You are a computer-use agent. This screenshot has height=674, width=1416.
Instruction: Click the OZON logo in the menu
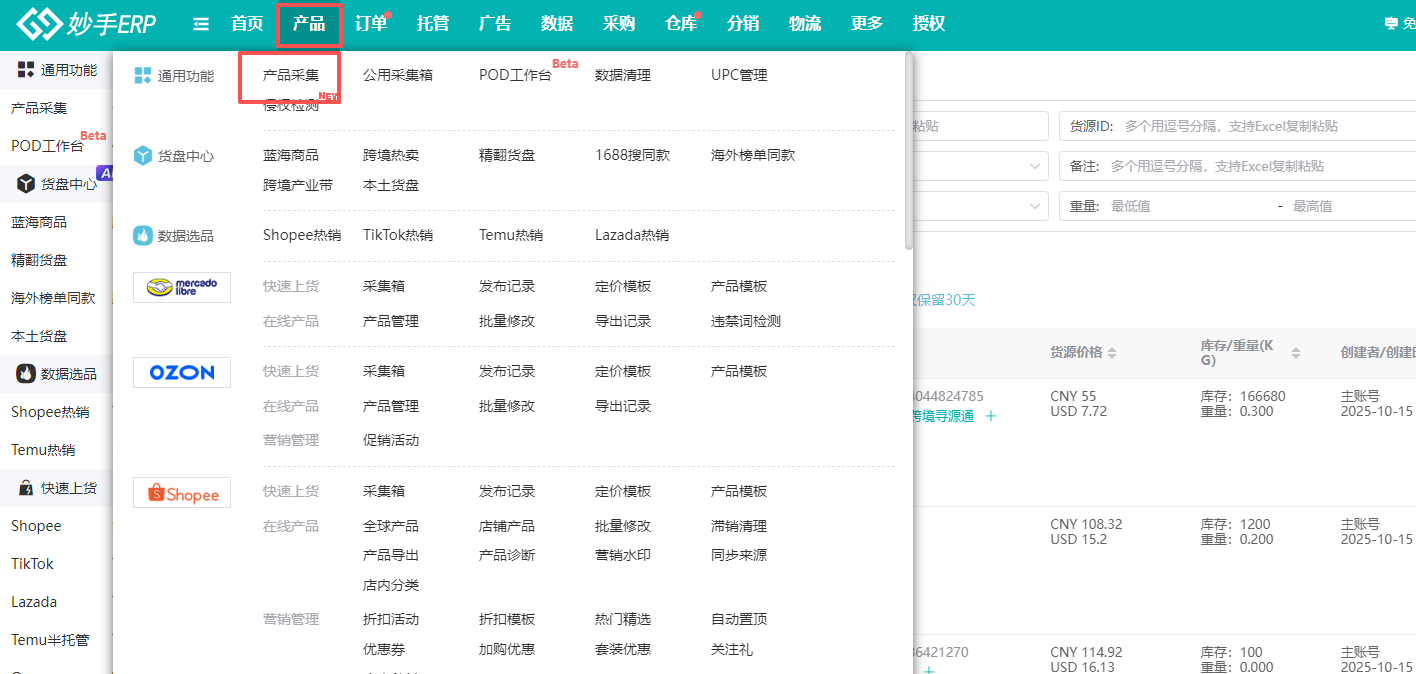[x=182, y=372]
